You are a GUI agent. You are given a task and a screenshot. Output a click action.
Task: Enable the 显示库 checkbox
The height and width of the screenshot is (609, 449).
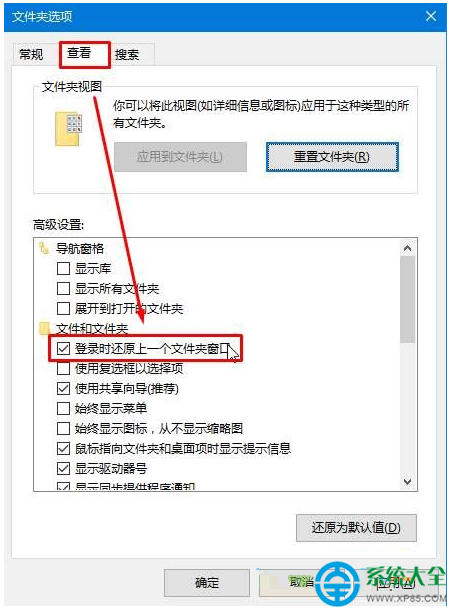(63, 268)
